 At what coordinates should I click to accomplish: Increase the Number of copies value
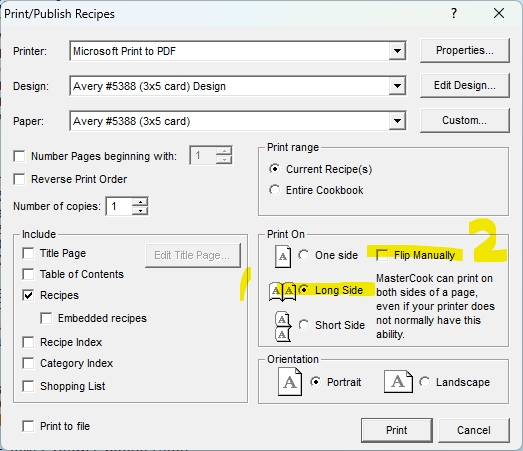click(140, 202)
